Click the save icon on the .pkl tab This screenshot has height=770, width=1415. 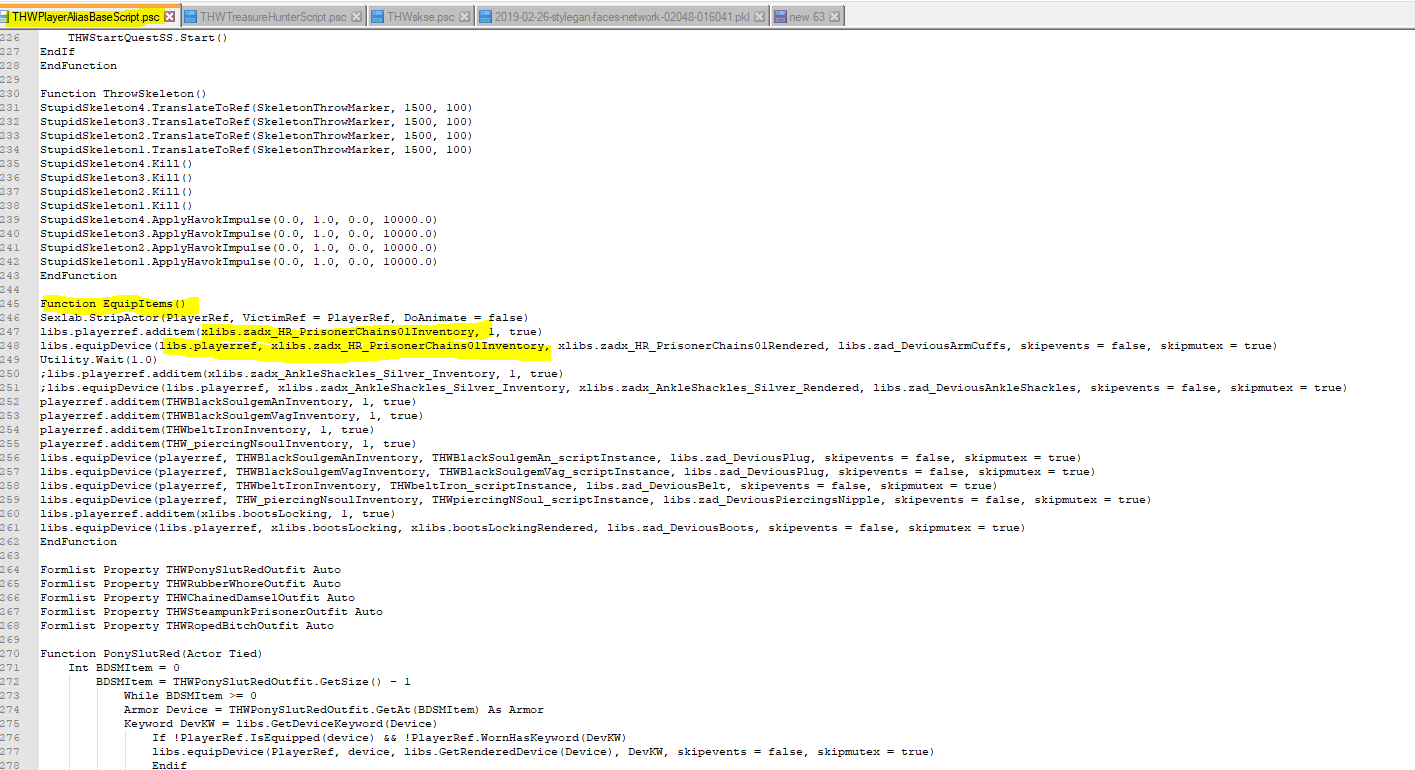pos(485,17)
